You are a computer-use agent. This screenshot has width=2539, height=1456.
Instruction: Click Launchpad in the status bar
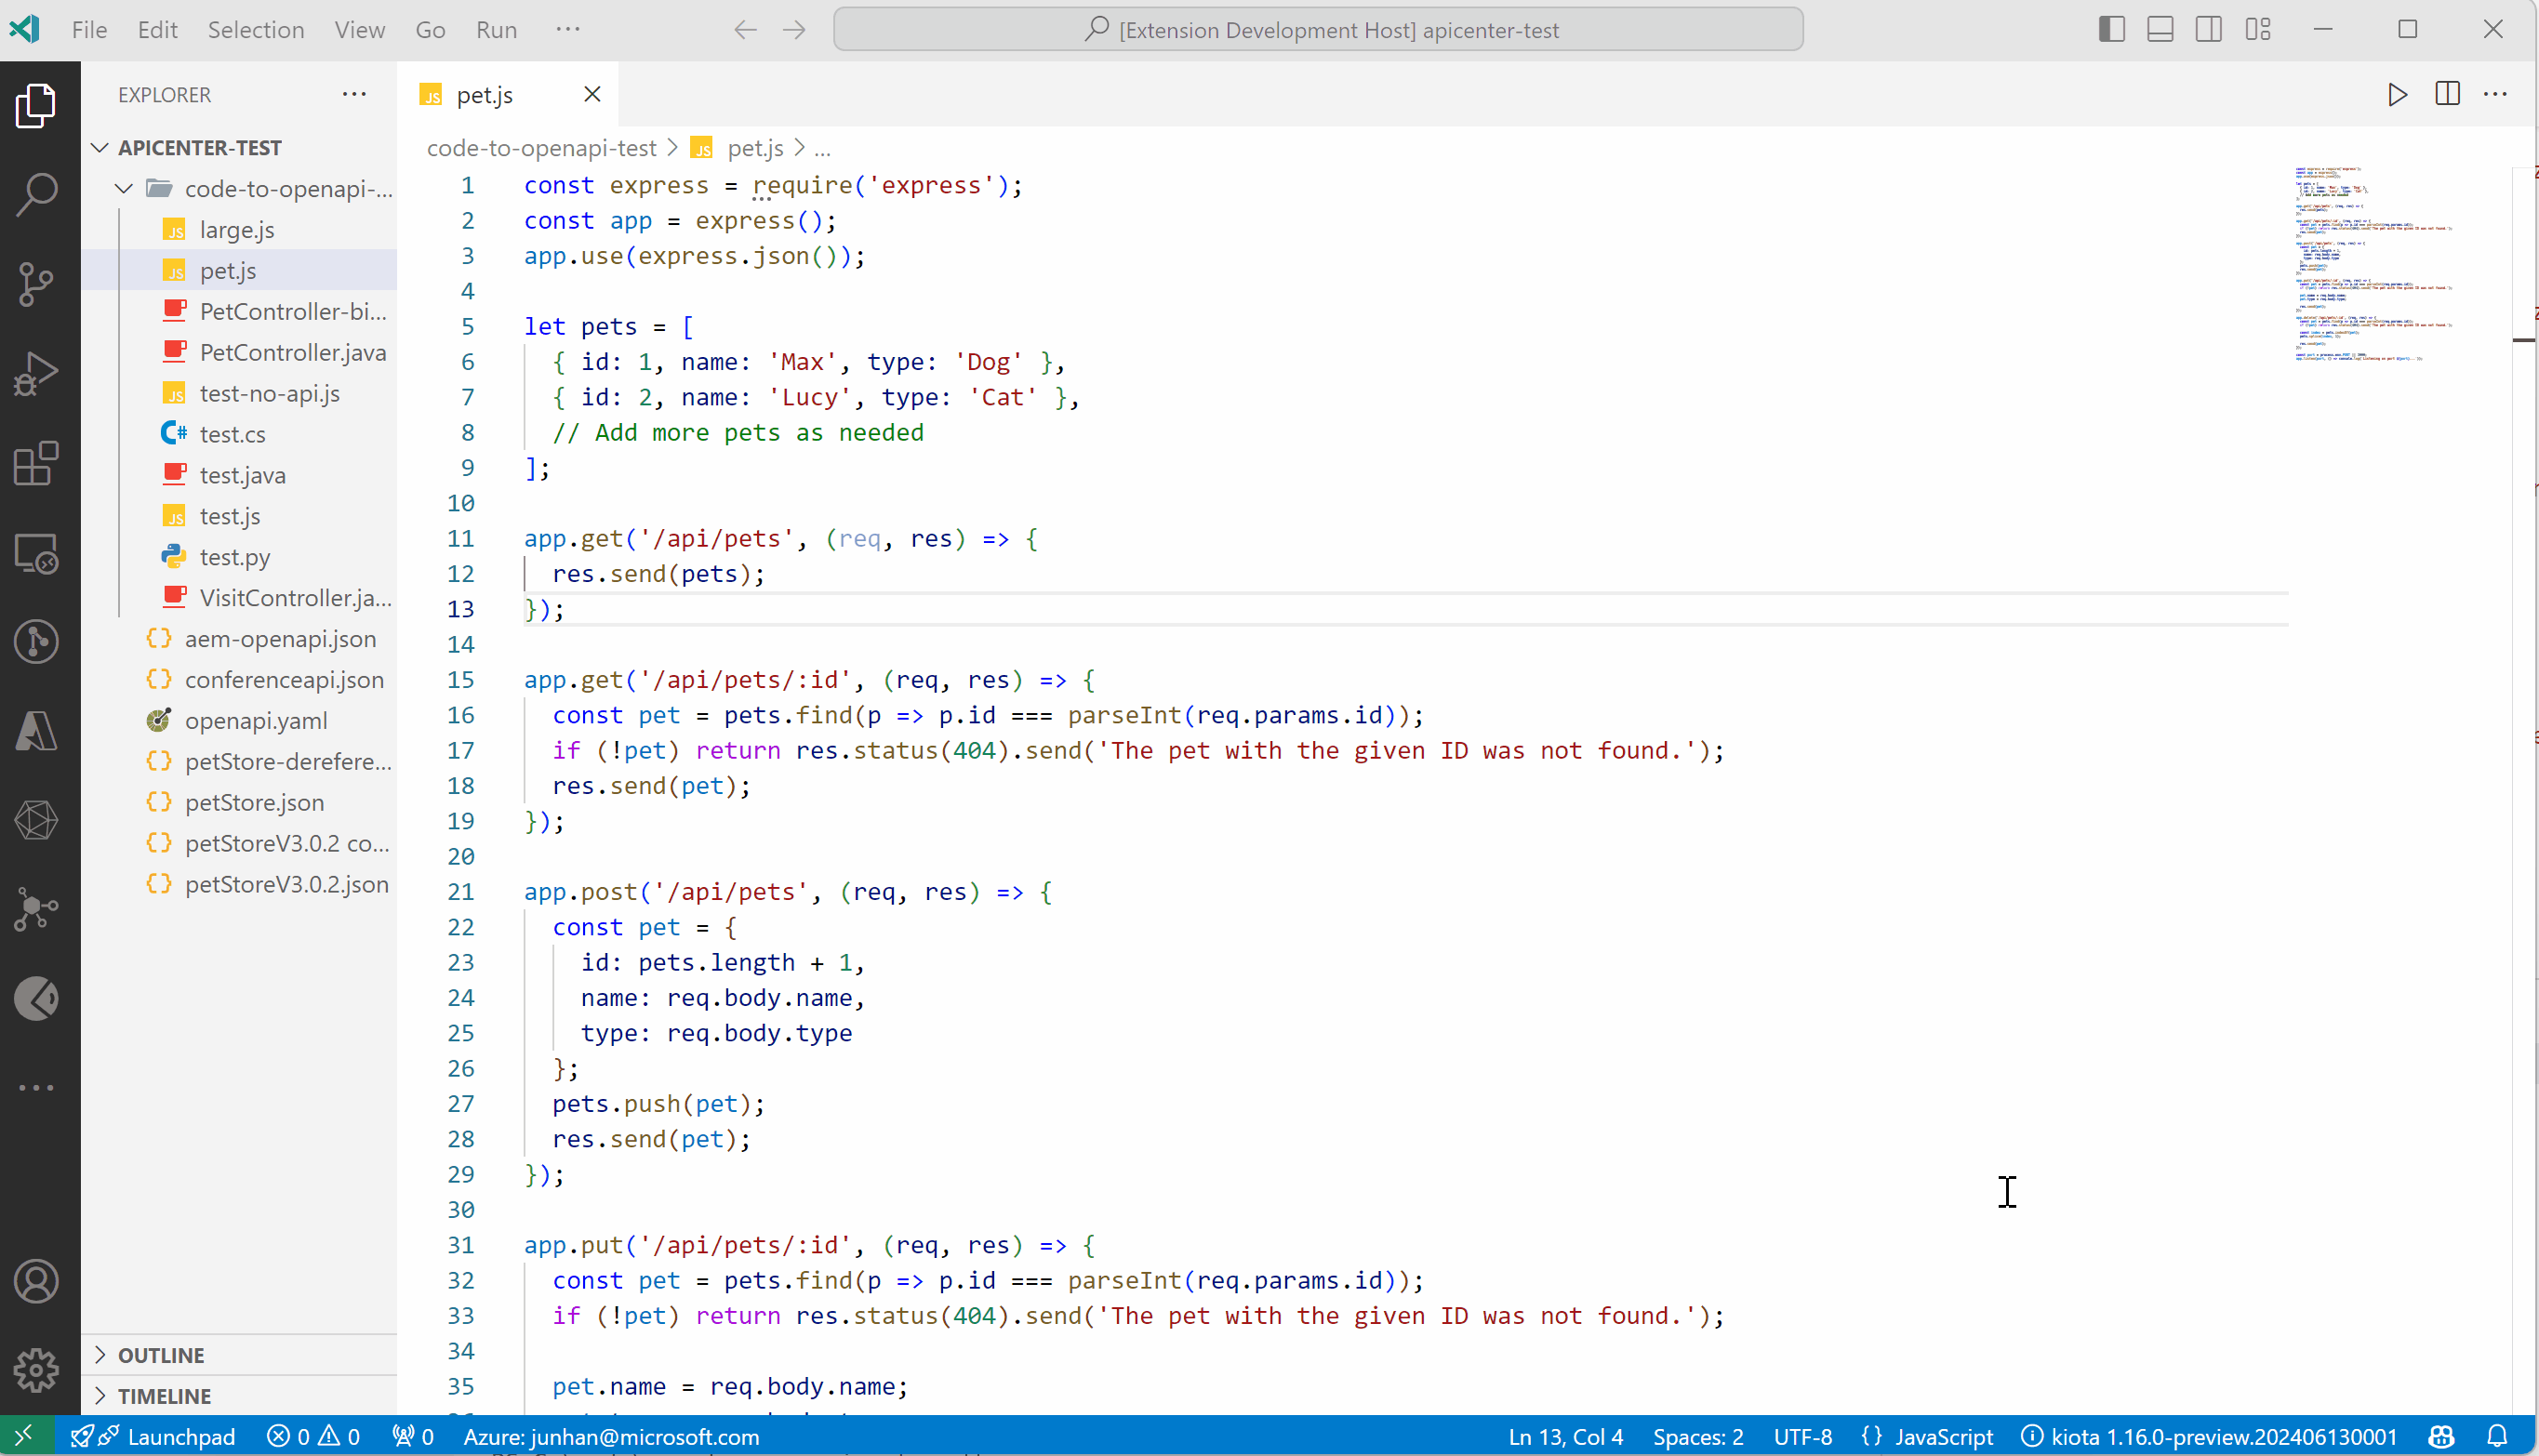tap(153, 1436)
